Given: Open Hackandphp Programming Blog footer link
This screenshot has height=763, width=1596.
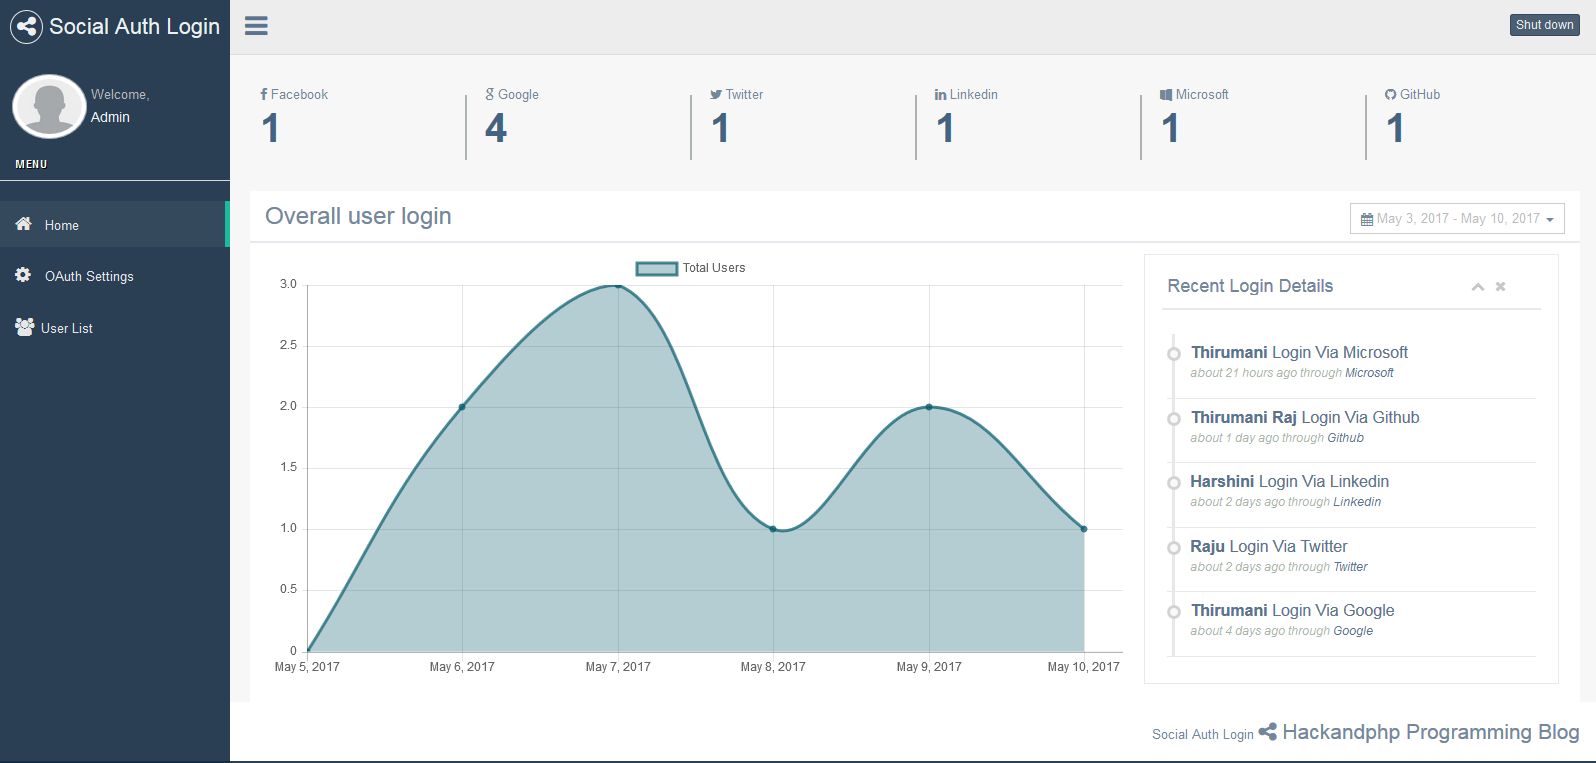Looking at the screenshot, I should pos(1430,732).
